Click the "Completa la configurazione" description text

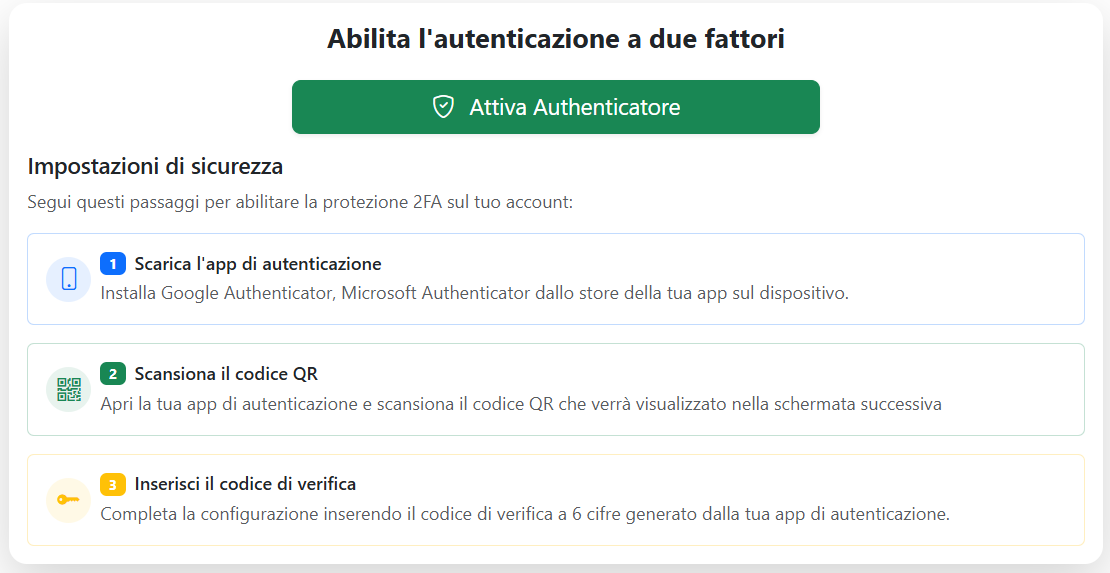(x=524, y=514)
